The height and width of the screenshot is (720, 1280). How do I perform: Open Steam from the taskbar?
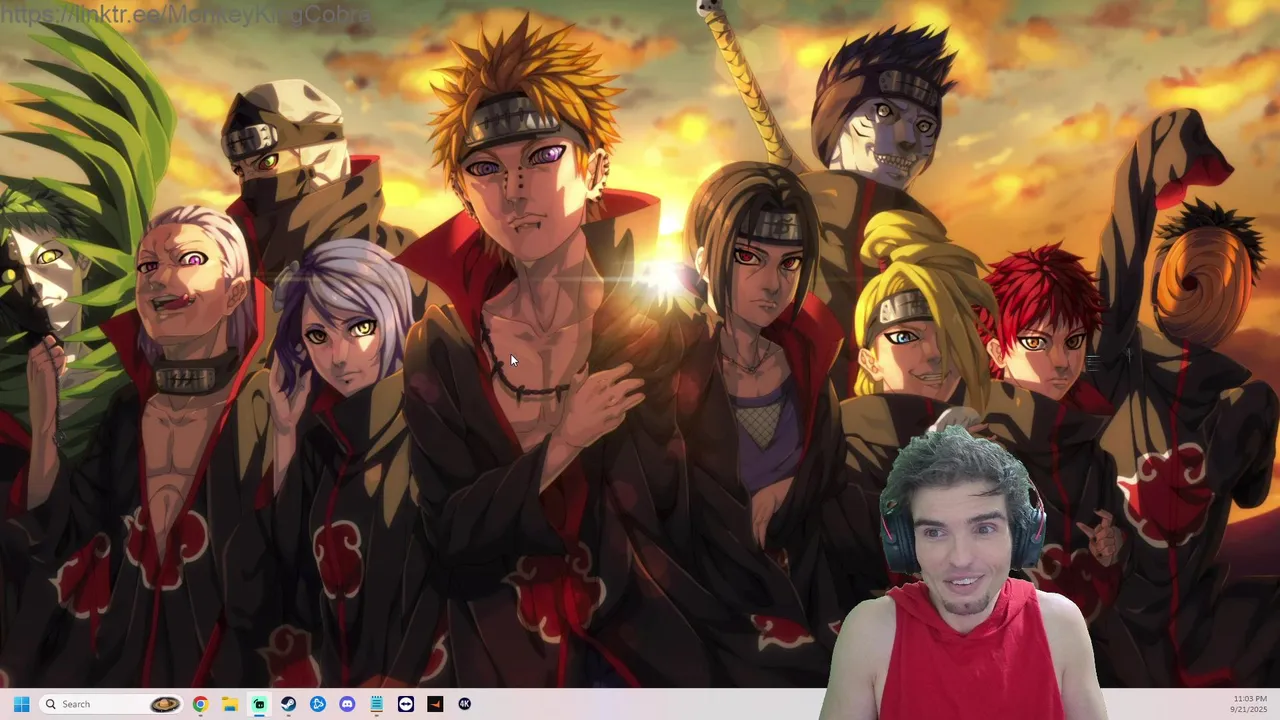[288, 704]
